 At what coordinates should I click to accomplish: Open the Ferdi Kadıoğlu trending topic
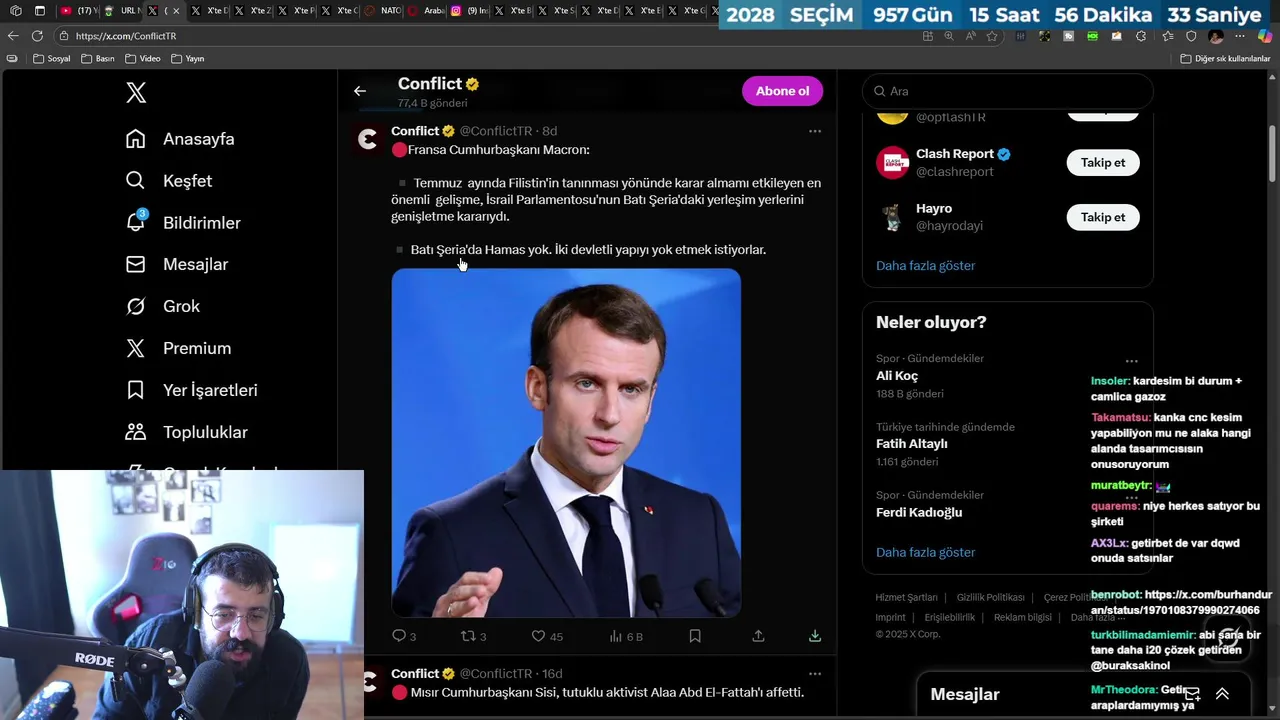pyautogui.click(x=919, y=513)
